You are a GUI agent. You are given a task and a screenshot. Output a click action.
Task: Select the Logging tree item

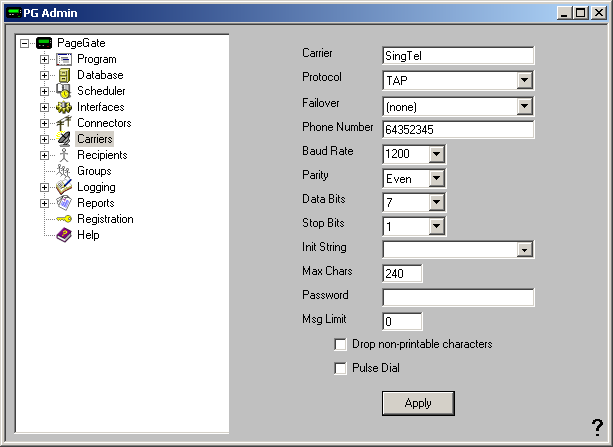[x=96, y=187]
